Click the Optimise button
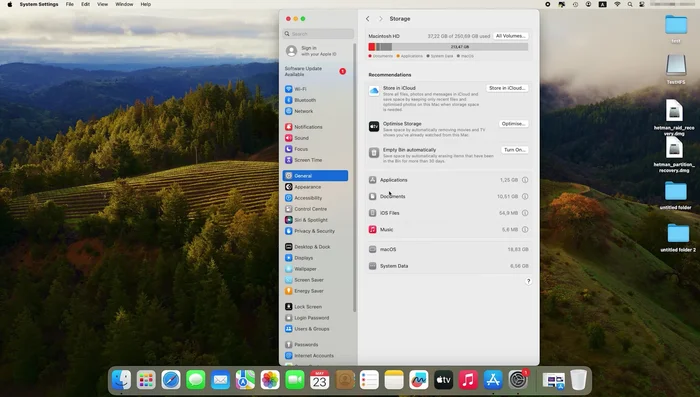Image resolution: width=700 pixels, height=397 pixels. tap(513, 124)
